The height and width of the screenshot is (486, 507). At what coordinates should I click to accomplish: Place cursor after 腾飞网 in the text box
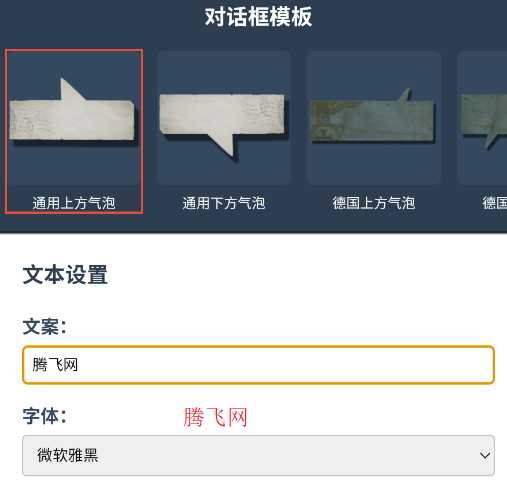(x=79, y=365)
